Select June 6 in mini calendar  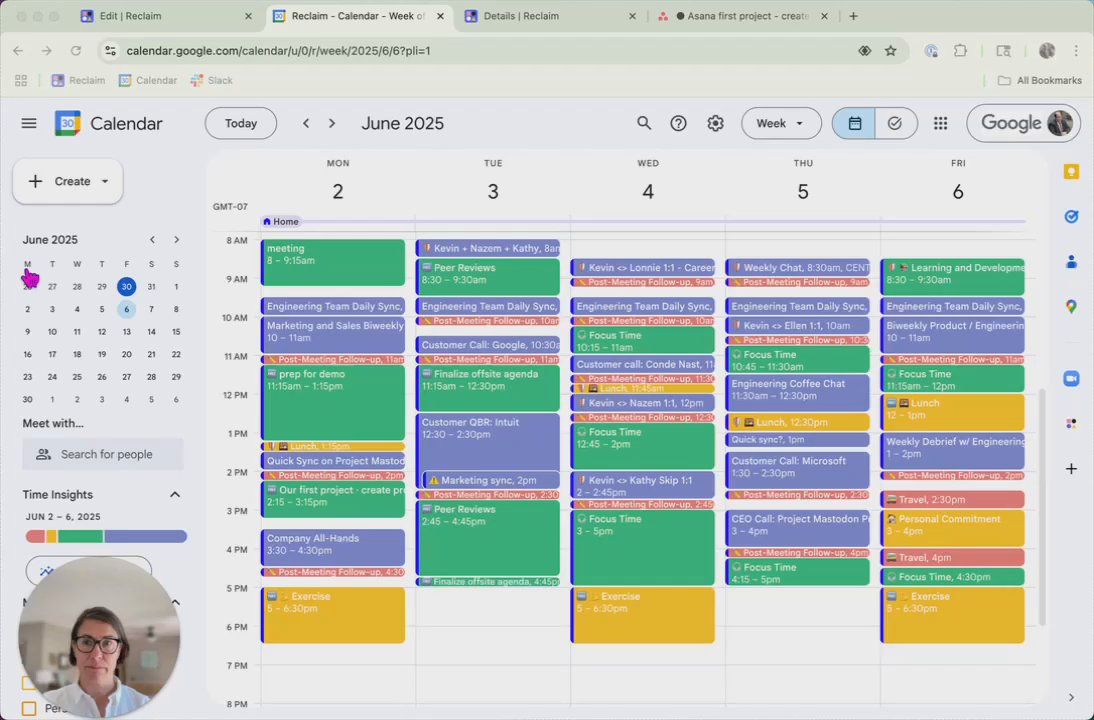point(126,309)
